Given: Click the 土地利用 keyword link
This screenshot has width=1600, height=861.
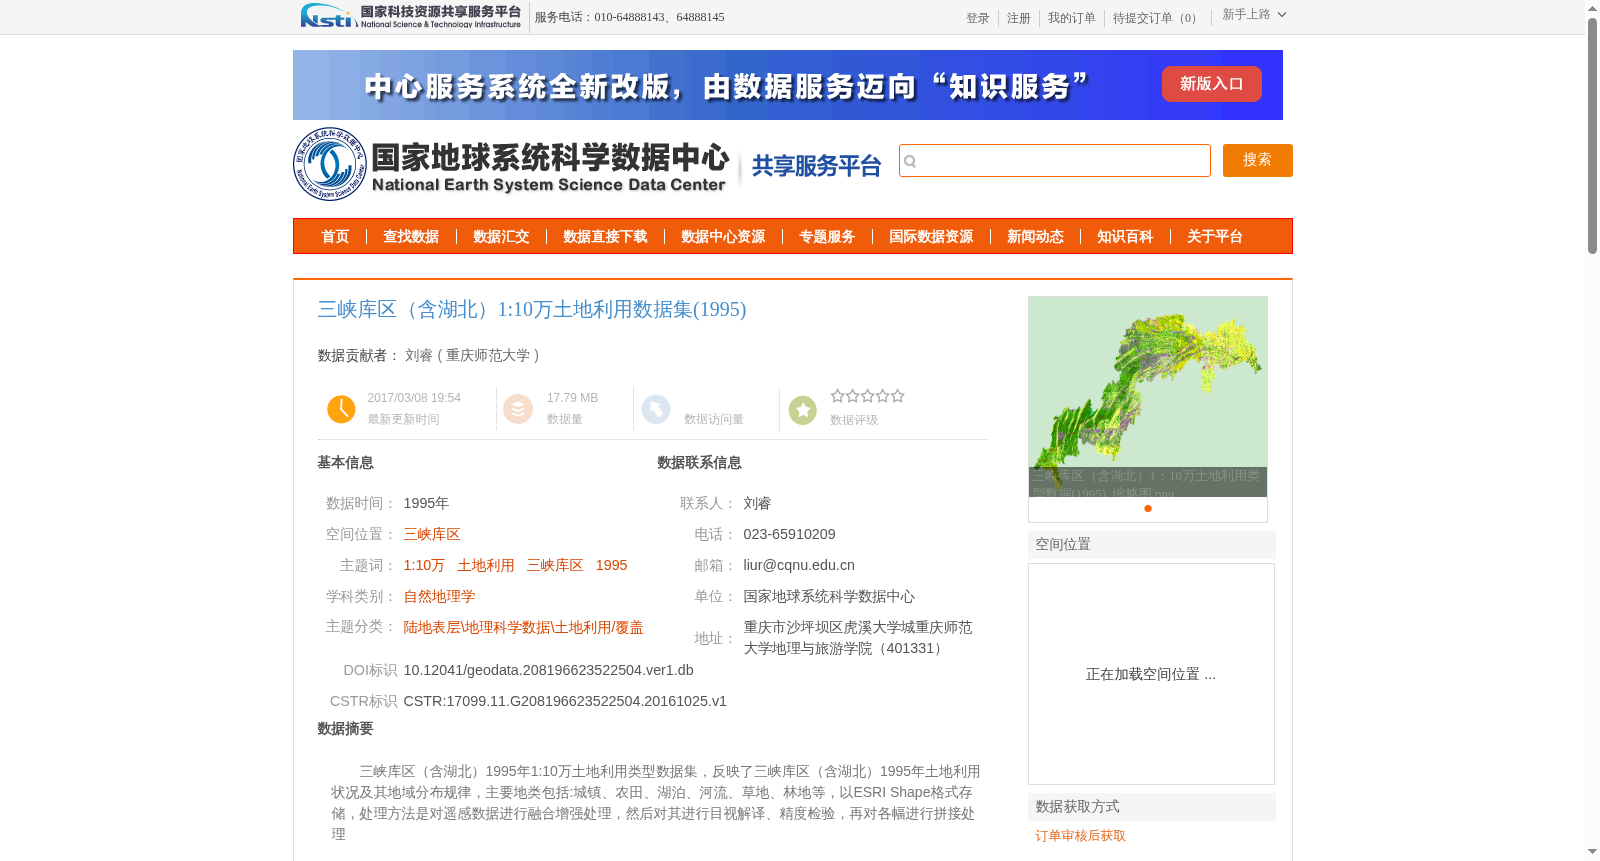Looking at the screenshot, I should coord(486,565).
